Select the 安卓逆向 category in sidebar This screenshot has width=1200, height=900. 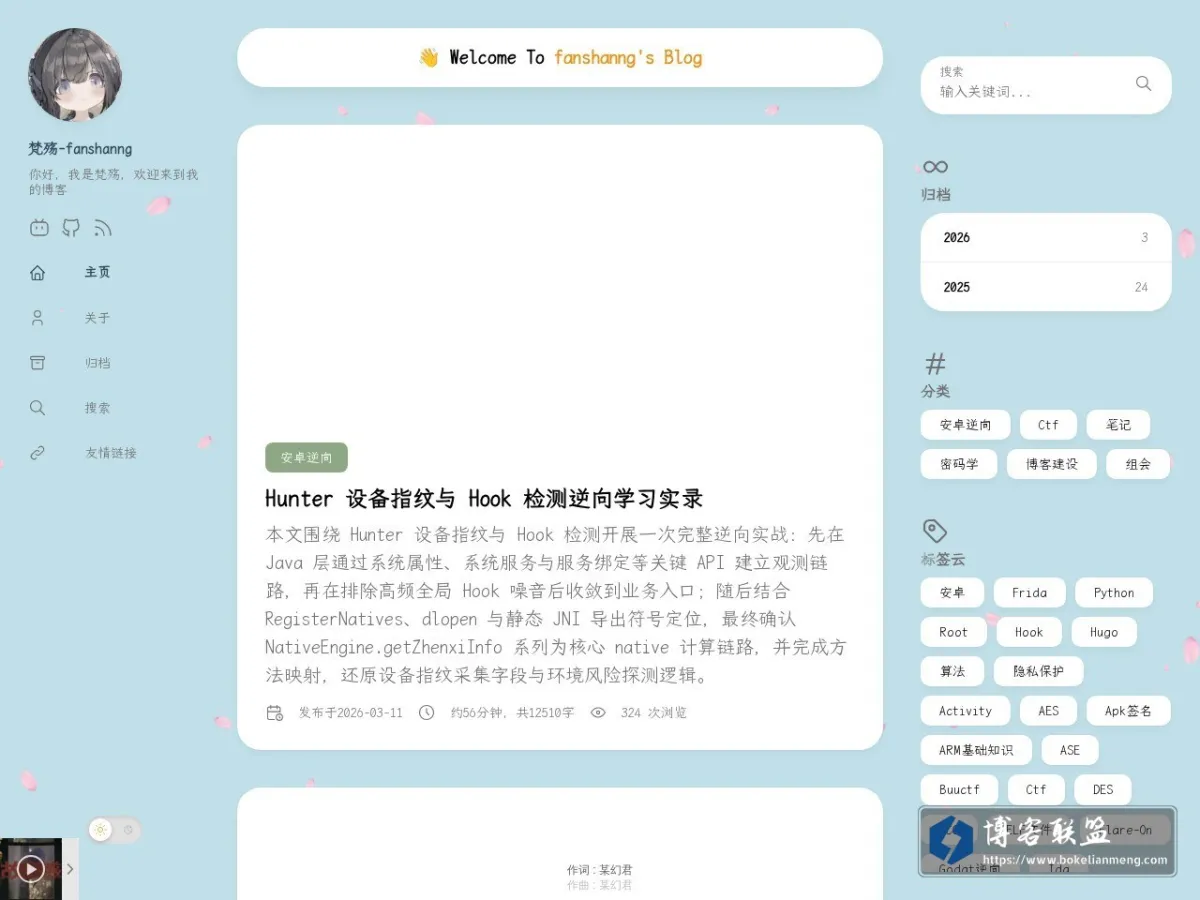pos(965,425)
